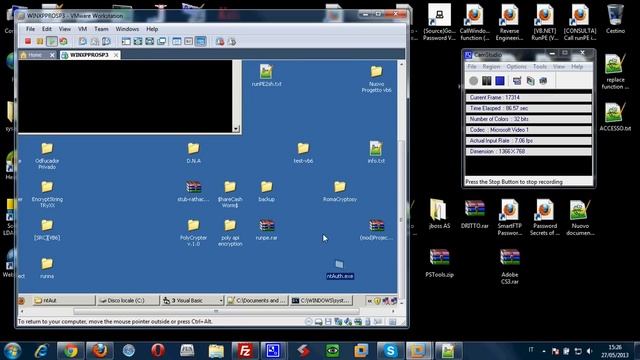Open the Team menu in VMware Workstation
This screenshot has width=640, height=360.
click(x=101, y=29)
